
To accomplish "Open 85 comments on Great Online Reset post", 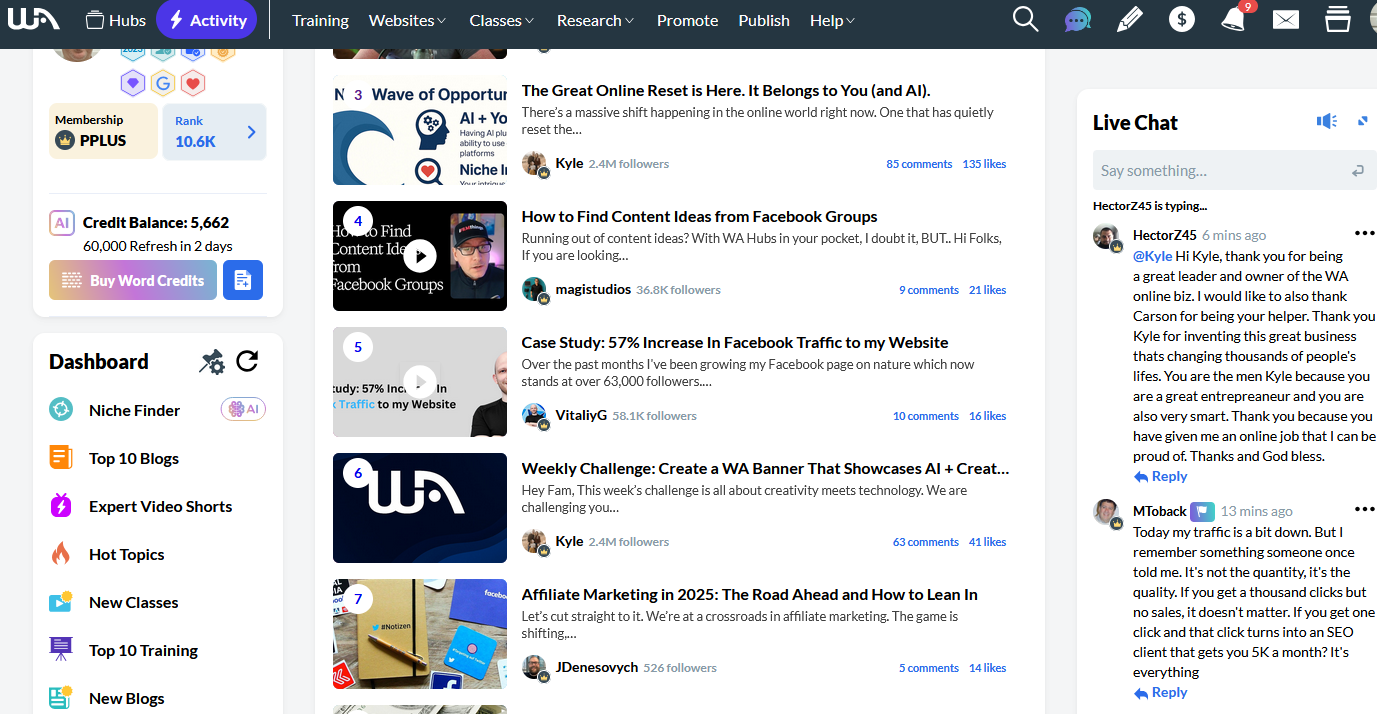I will (x=919, y=164).
